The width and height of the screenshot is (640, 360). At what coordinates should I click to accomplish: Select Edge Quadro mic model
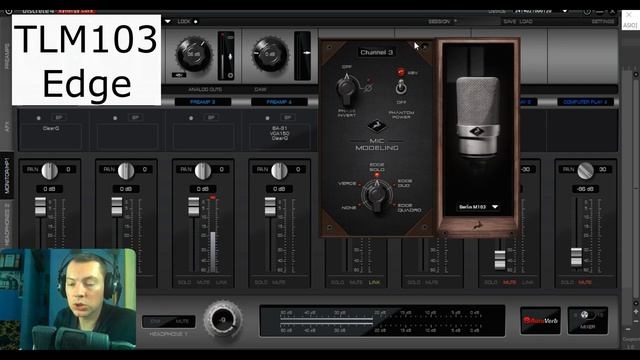pos(409,207)
